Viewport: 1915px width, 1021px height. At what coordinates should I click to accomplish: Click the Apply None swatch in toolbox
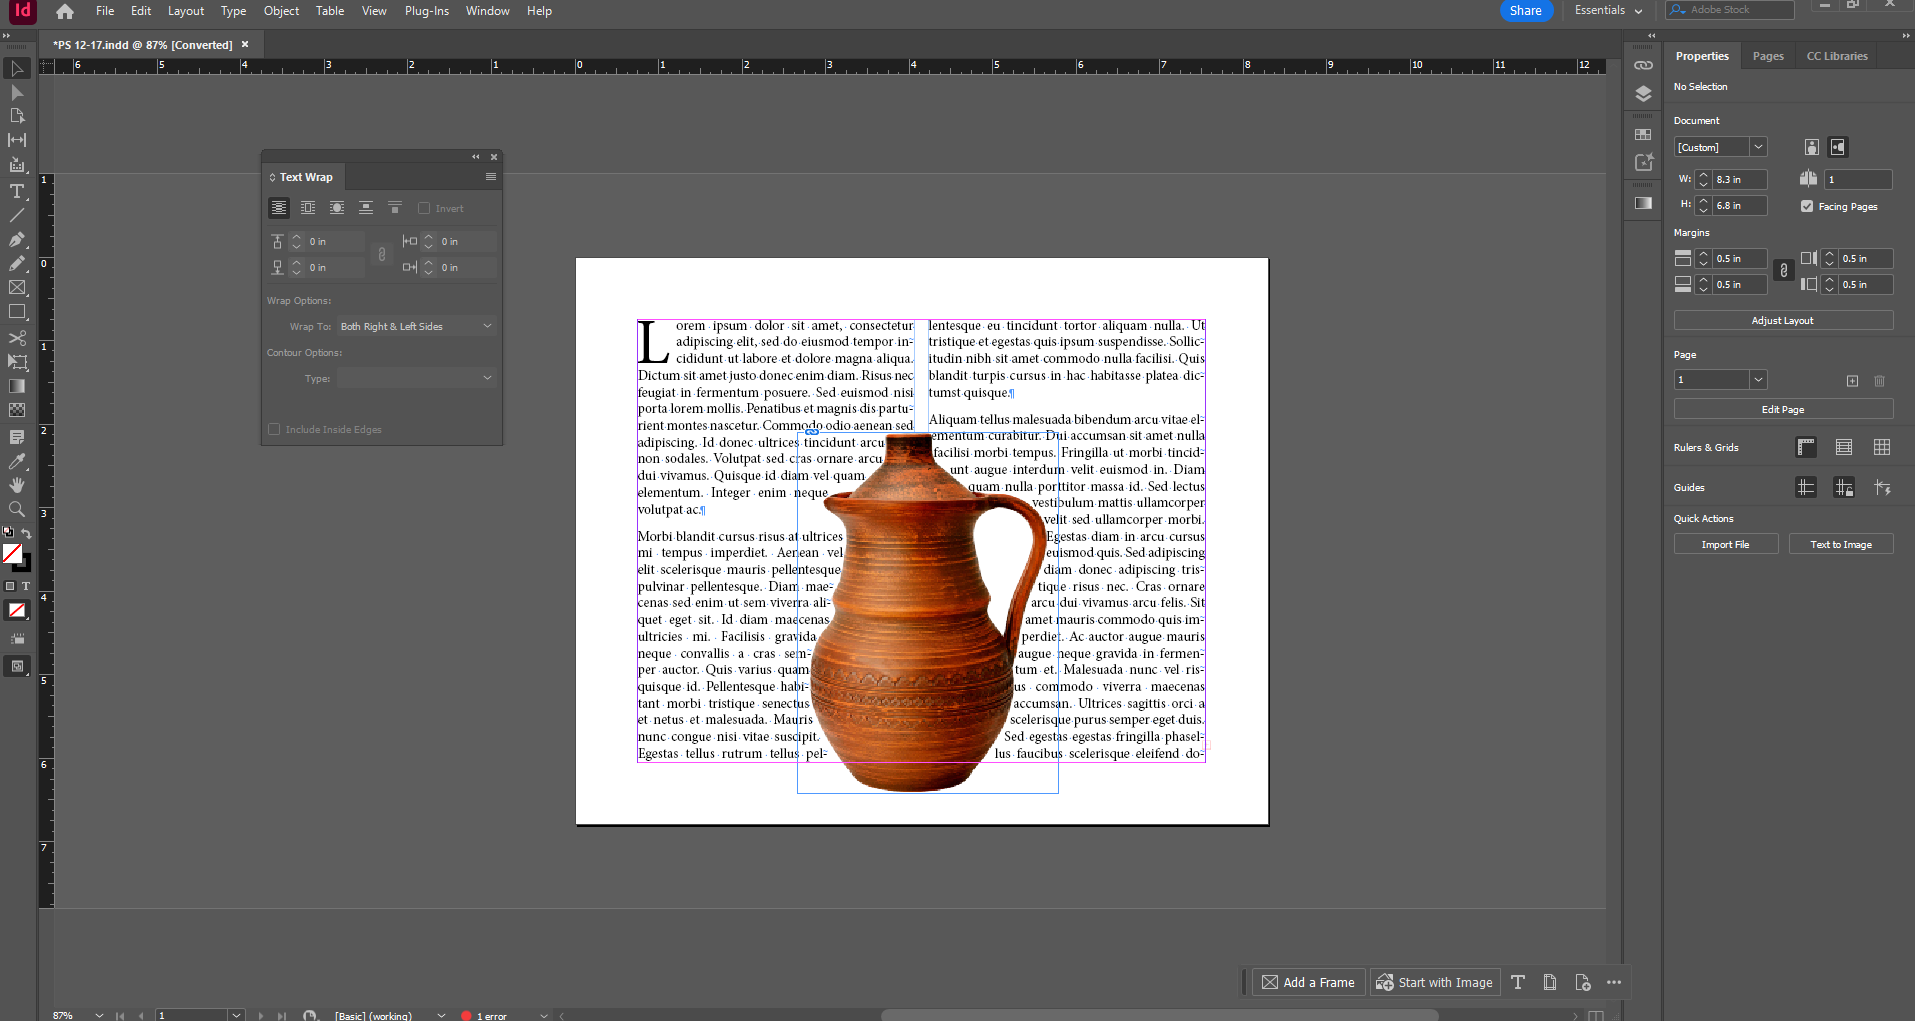(17, 610)
